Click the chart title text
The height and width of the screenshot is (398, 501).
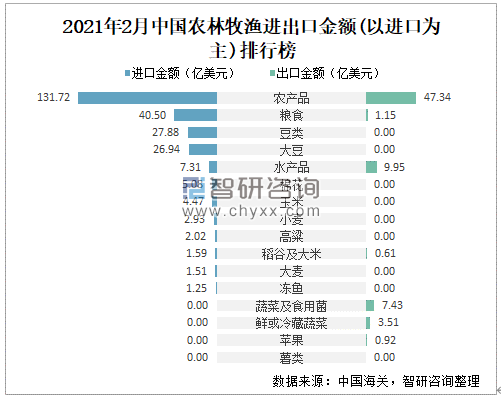tap(252, 38)
